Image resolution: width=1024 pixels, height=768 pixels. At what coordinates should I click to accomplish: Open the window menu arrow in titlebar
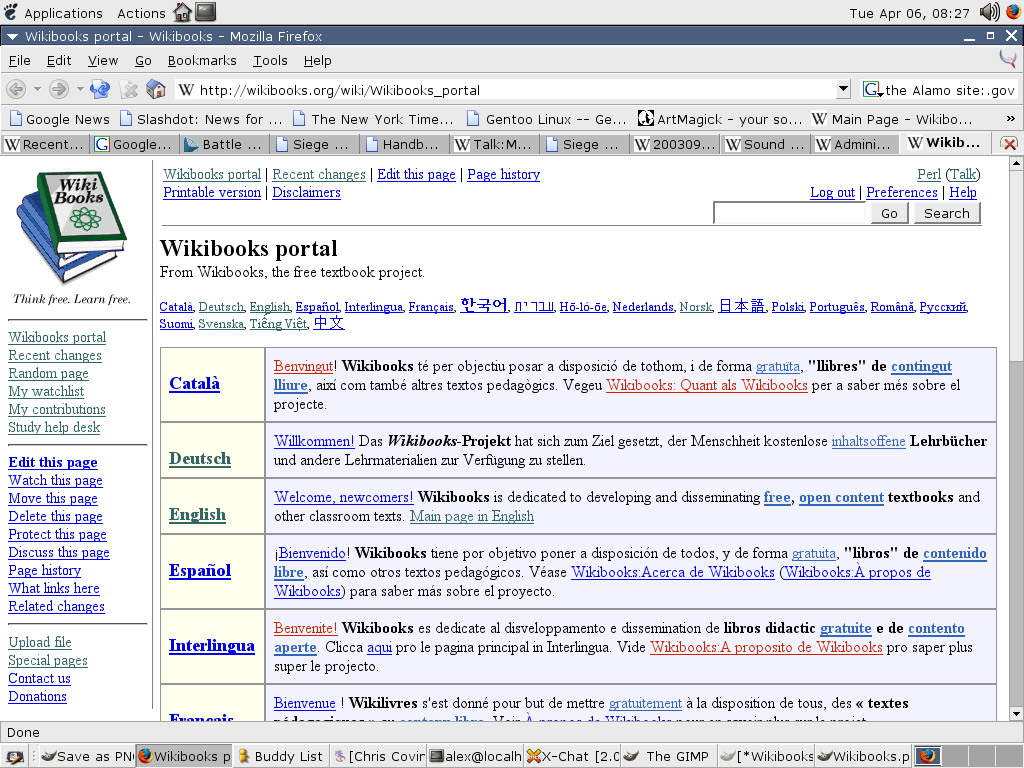[x=12, y=37]
